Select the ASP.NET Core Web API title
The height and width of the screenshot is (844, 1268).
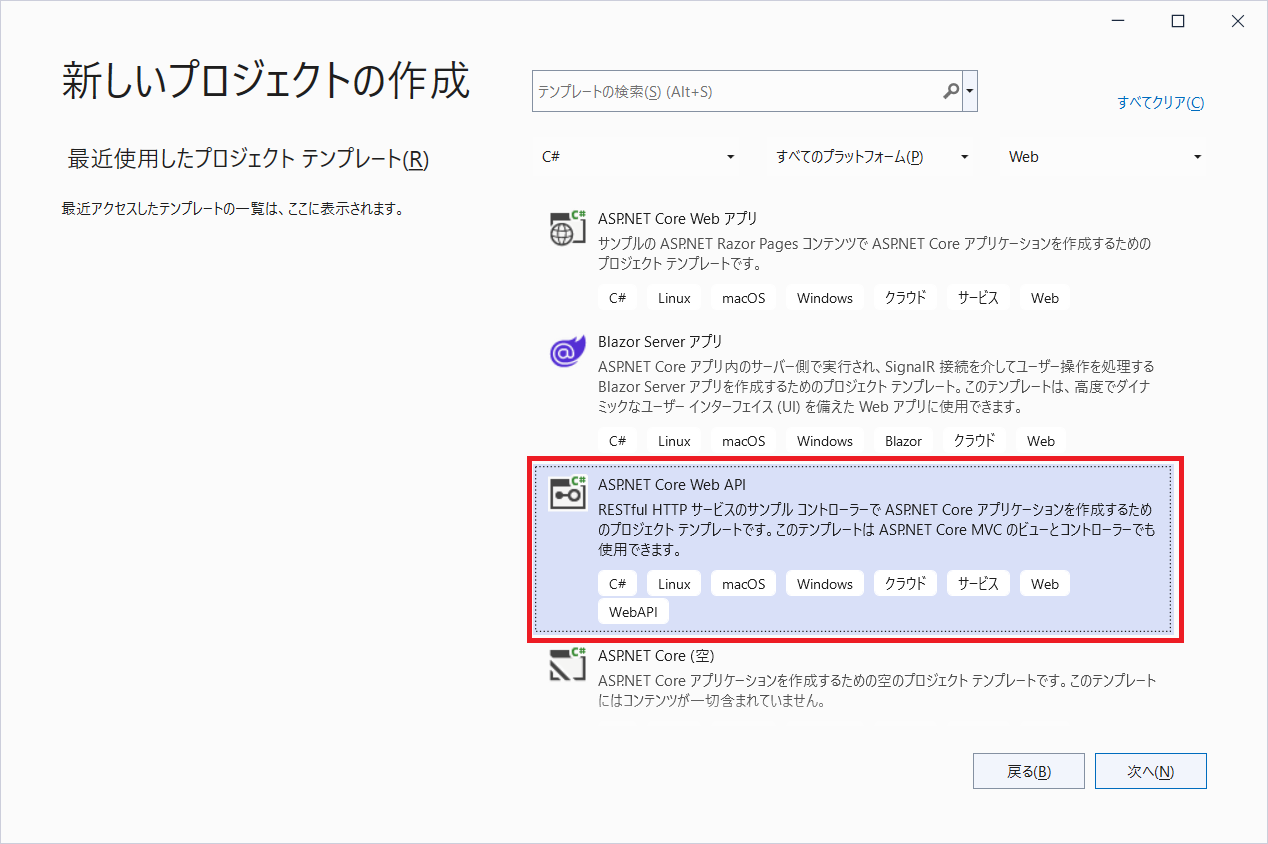[672, 485]
